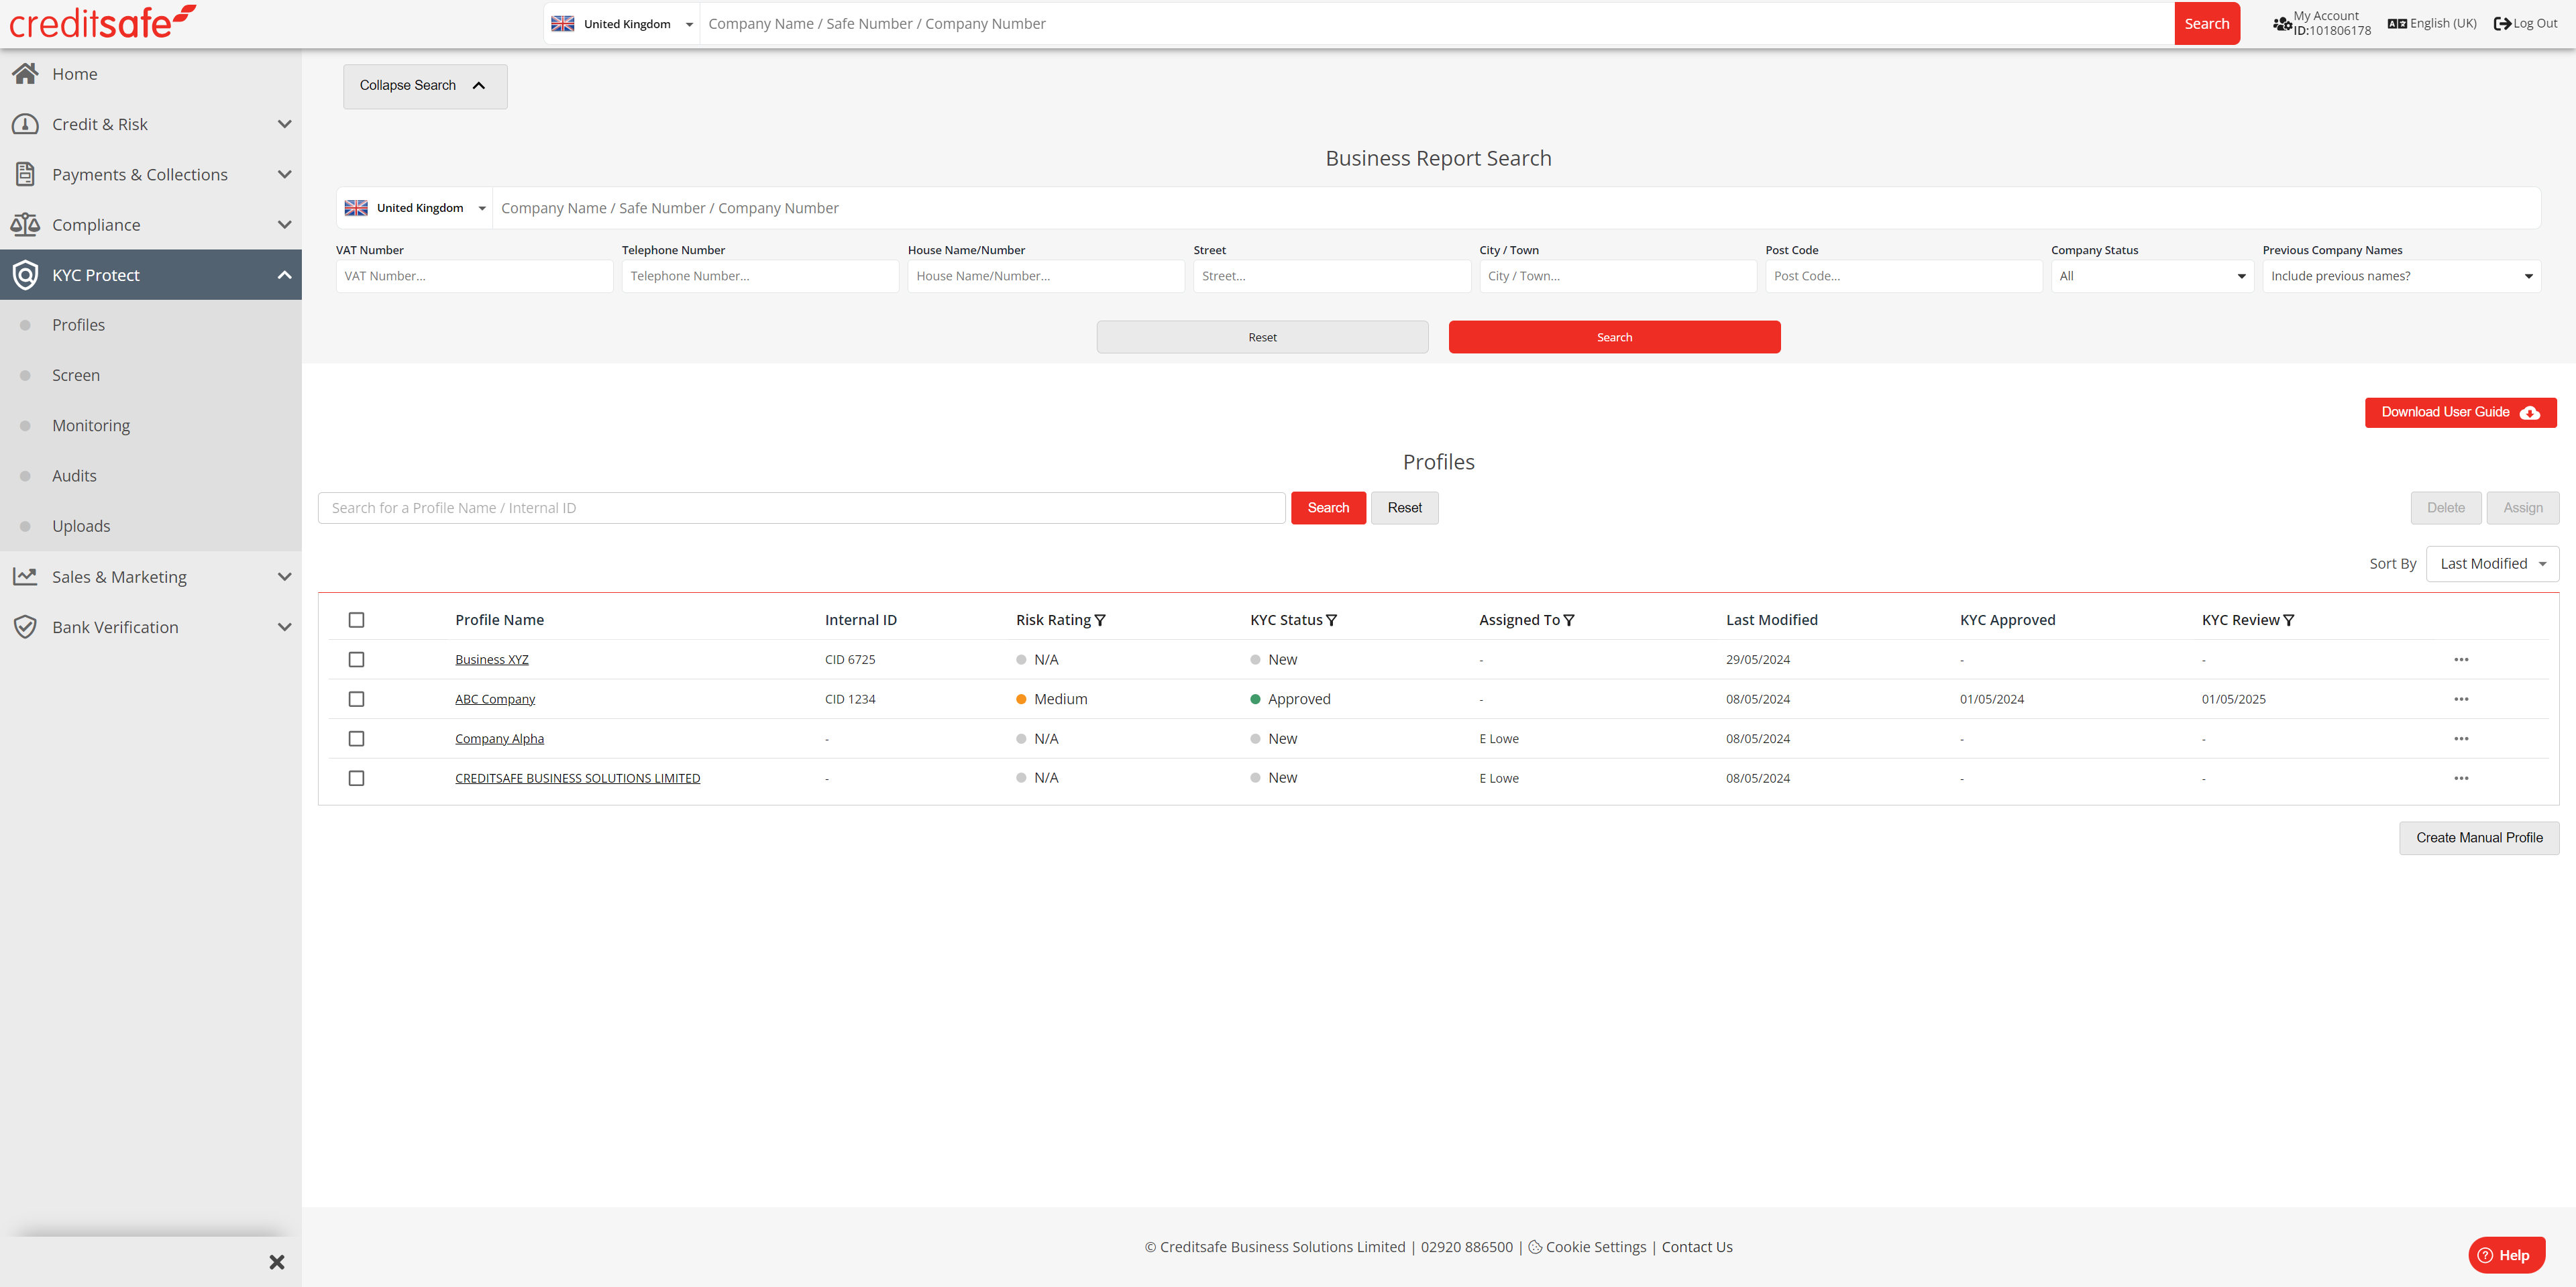Click the Profiles Reset button
Image resolution: width=2576 pixels, height=1287 pixels.
tap(1404, 508)
